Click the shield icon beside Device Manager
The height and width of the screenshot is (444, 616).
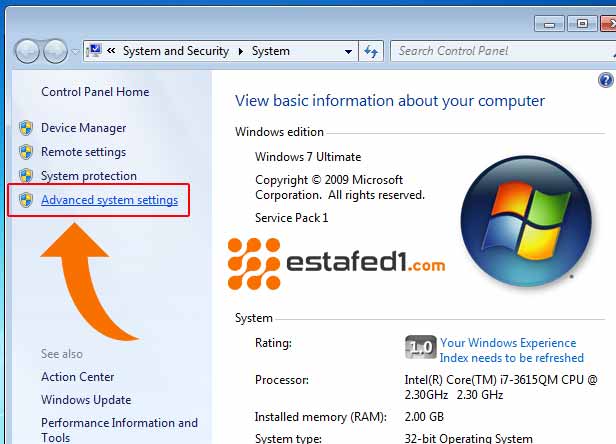click(x=26, y=128)
